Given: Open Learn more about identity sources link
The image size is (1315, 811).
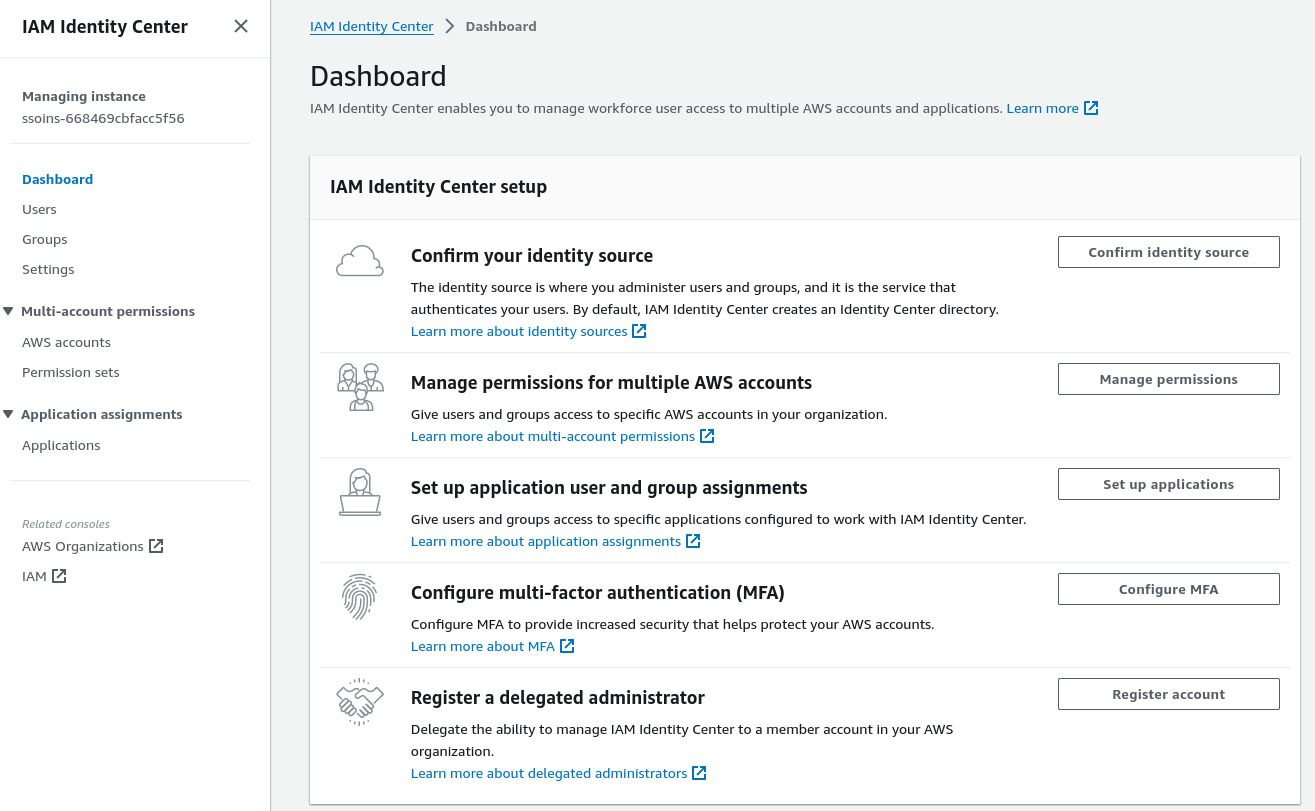Looking at the screenshot, I should [x=518, y=330].
